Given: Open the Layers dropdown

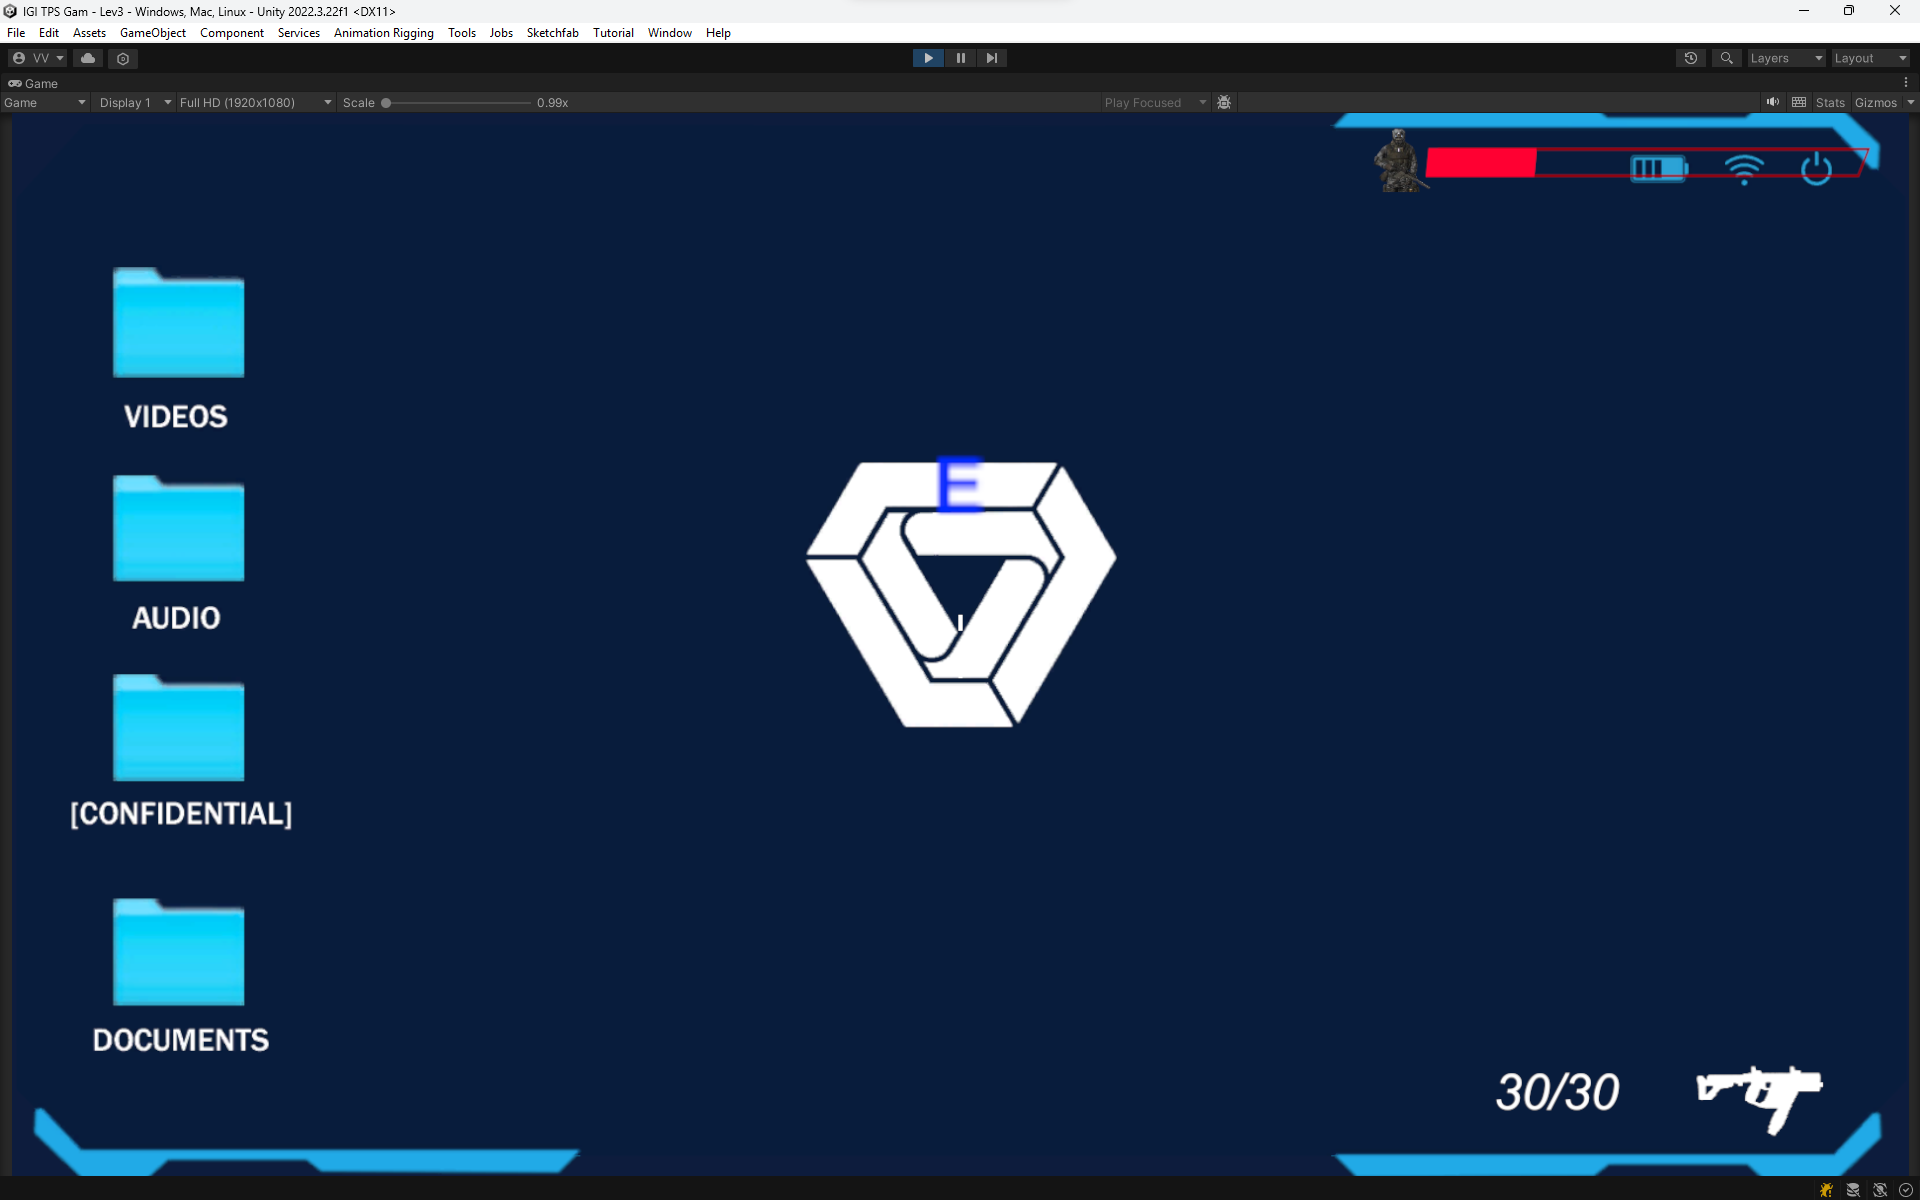Looking at the screenshot, I should 1786,58.
